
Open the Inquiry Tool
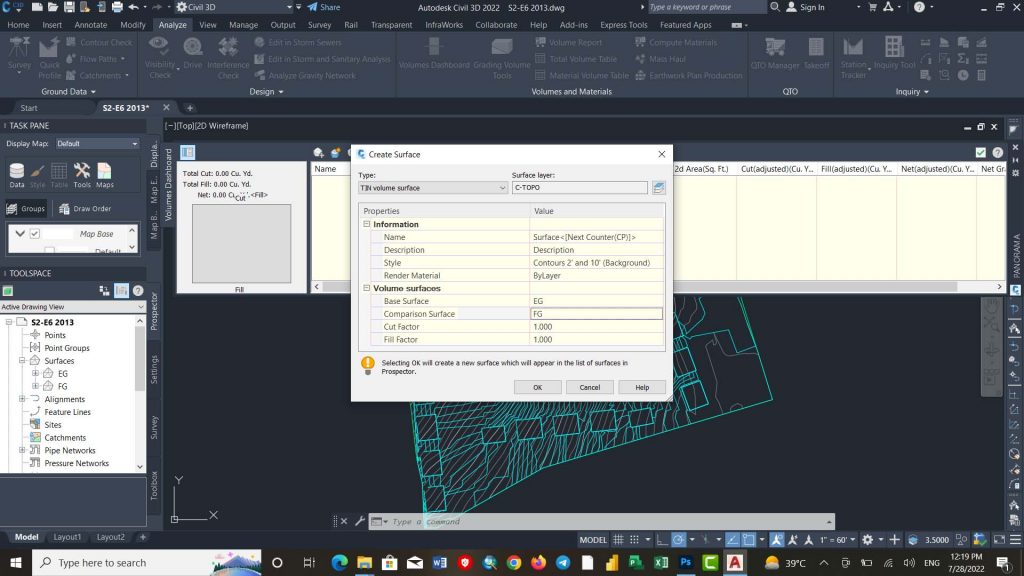(894, 54)
